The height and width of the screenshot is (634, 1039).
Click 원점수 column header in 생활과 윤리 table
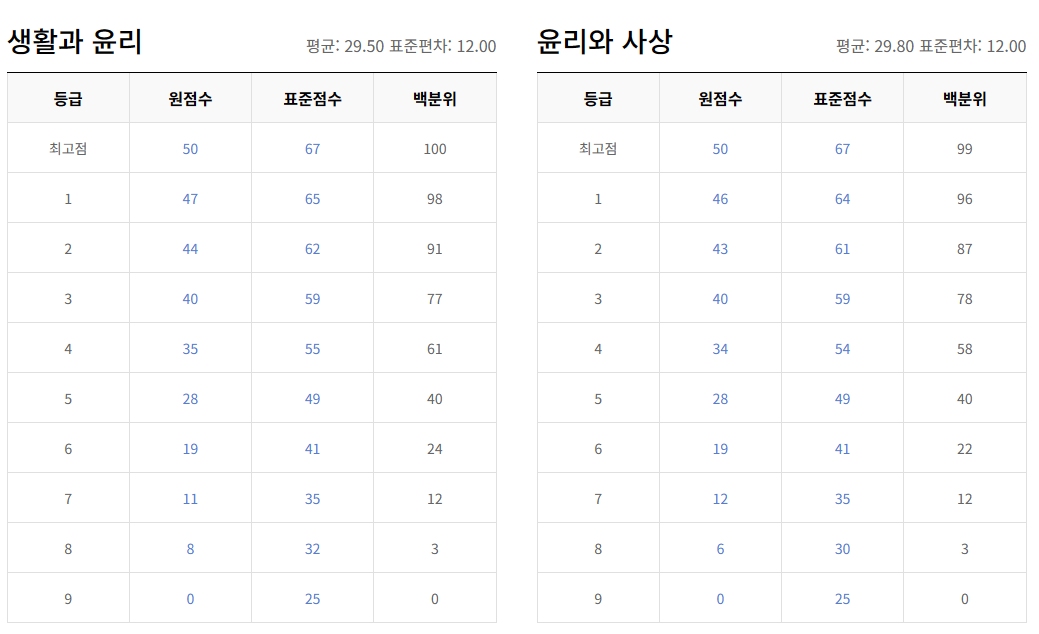190,99
